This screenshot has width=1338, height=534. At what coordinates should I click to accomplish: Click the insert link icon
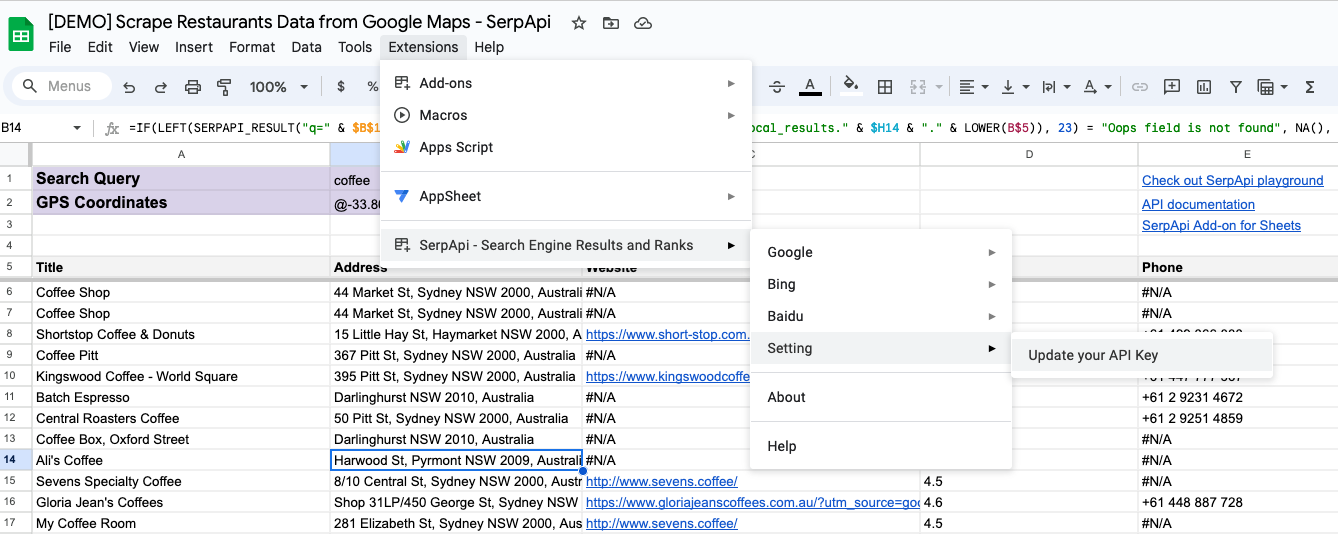click(x=1140, y=87)
